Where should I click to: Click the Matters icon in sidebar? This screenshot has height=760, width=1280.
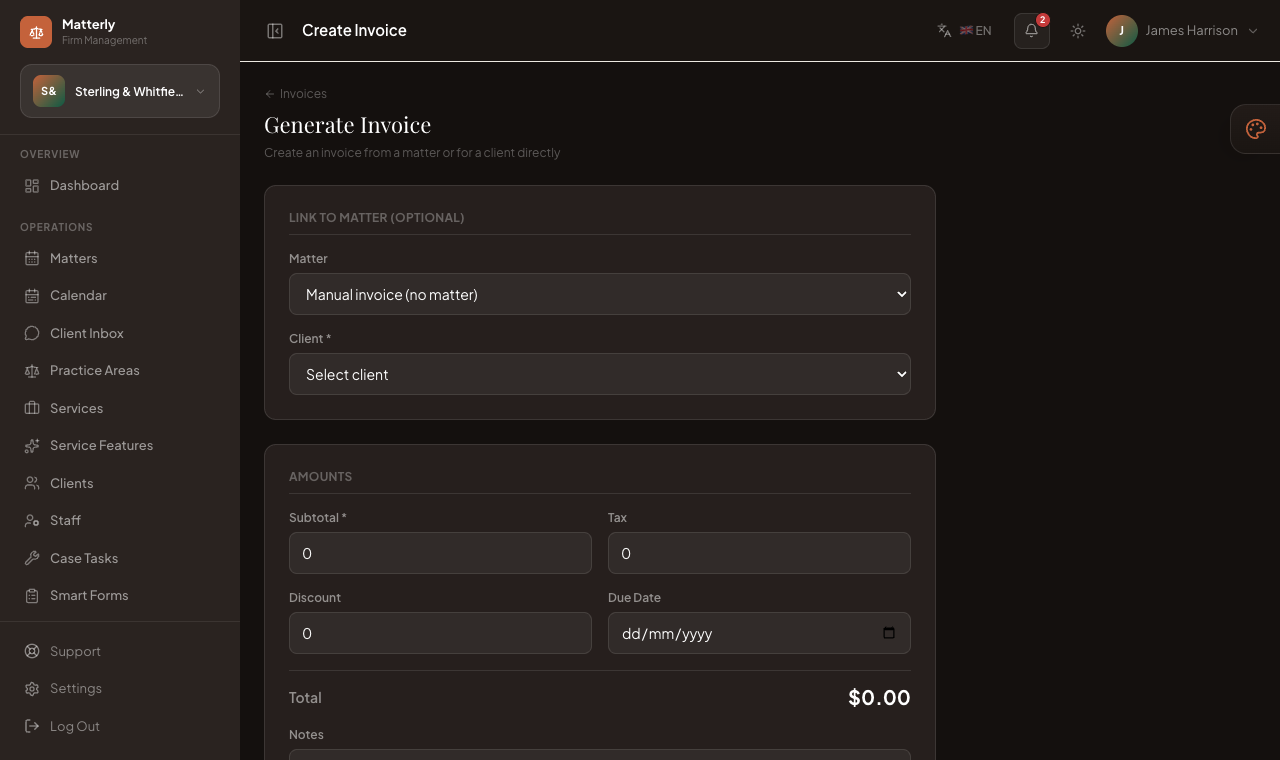coord(32,259)
